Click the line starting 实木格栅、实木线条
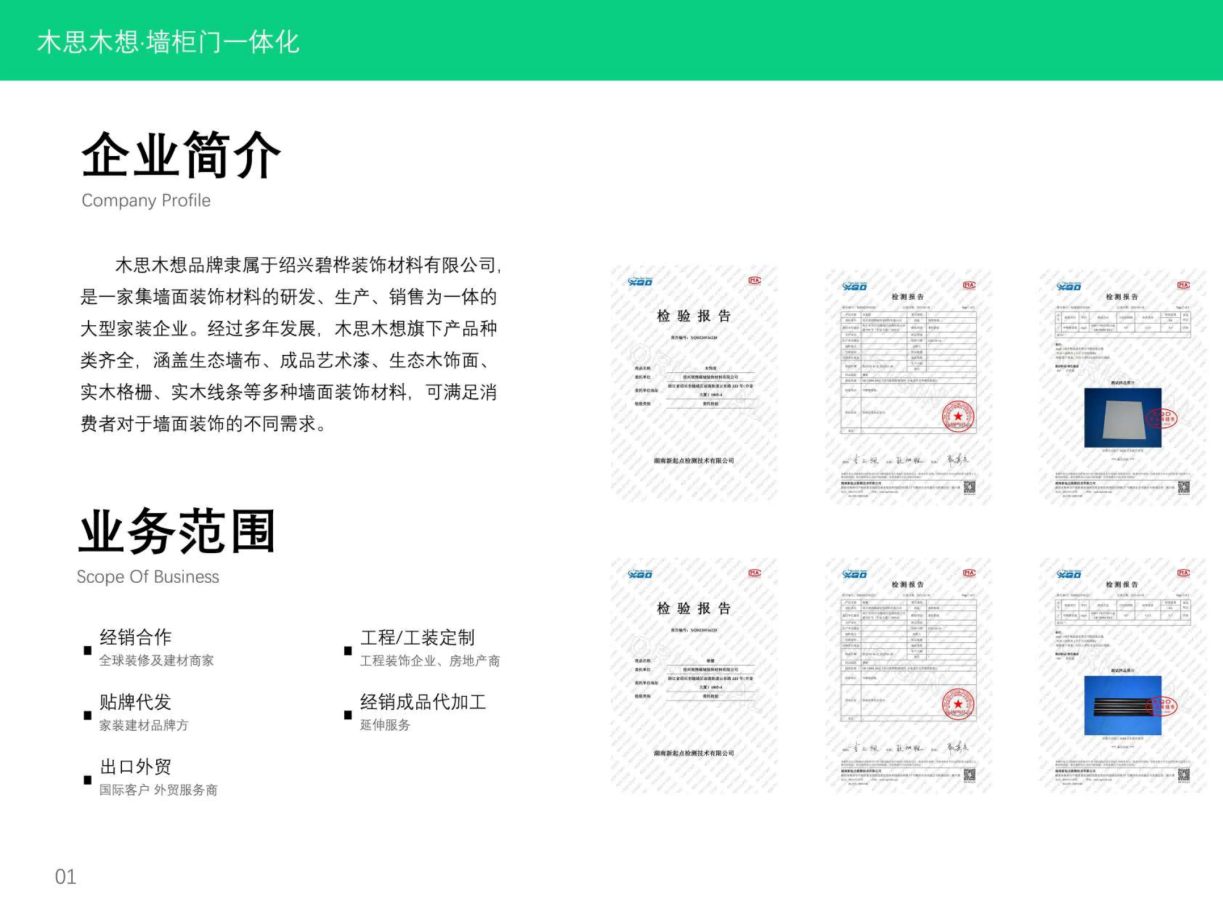Viewport: 1223px width, 900px height. [289, 392]
